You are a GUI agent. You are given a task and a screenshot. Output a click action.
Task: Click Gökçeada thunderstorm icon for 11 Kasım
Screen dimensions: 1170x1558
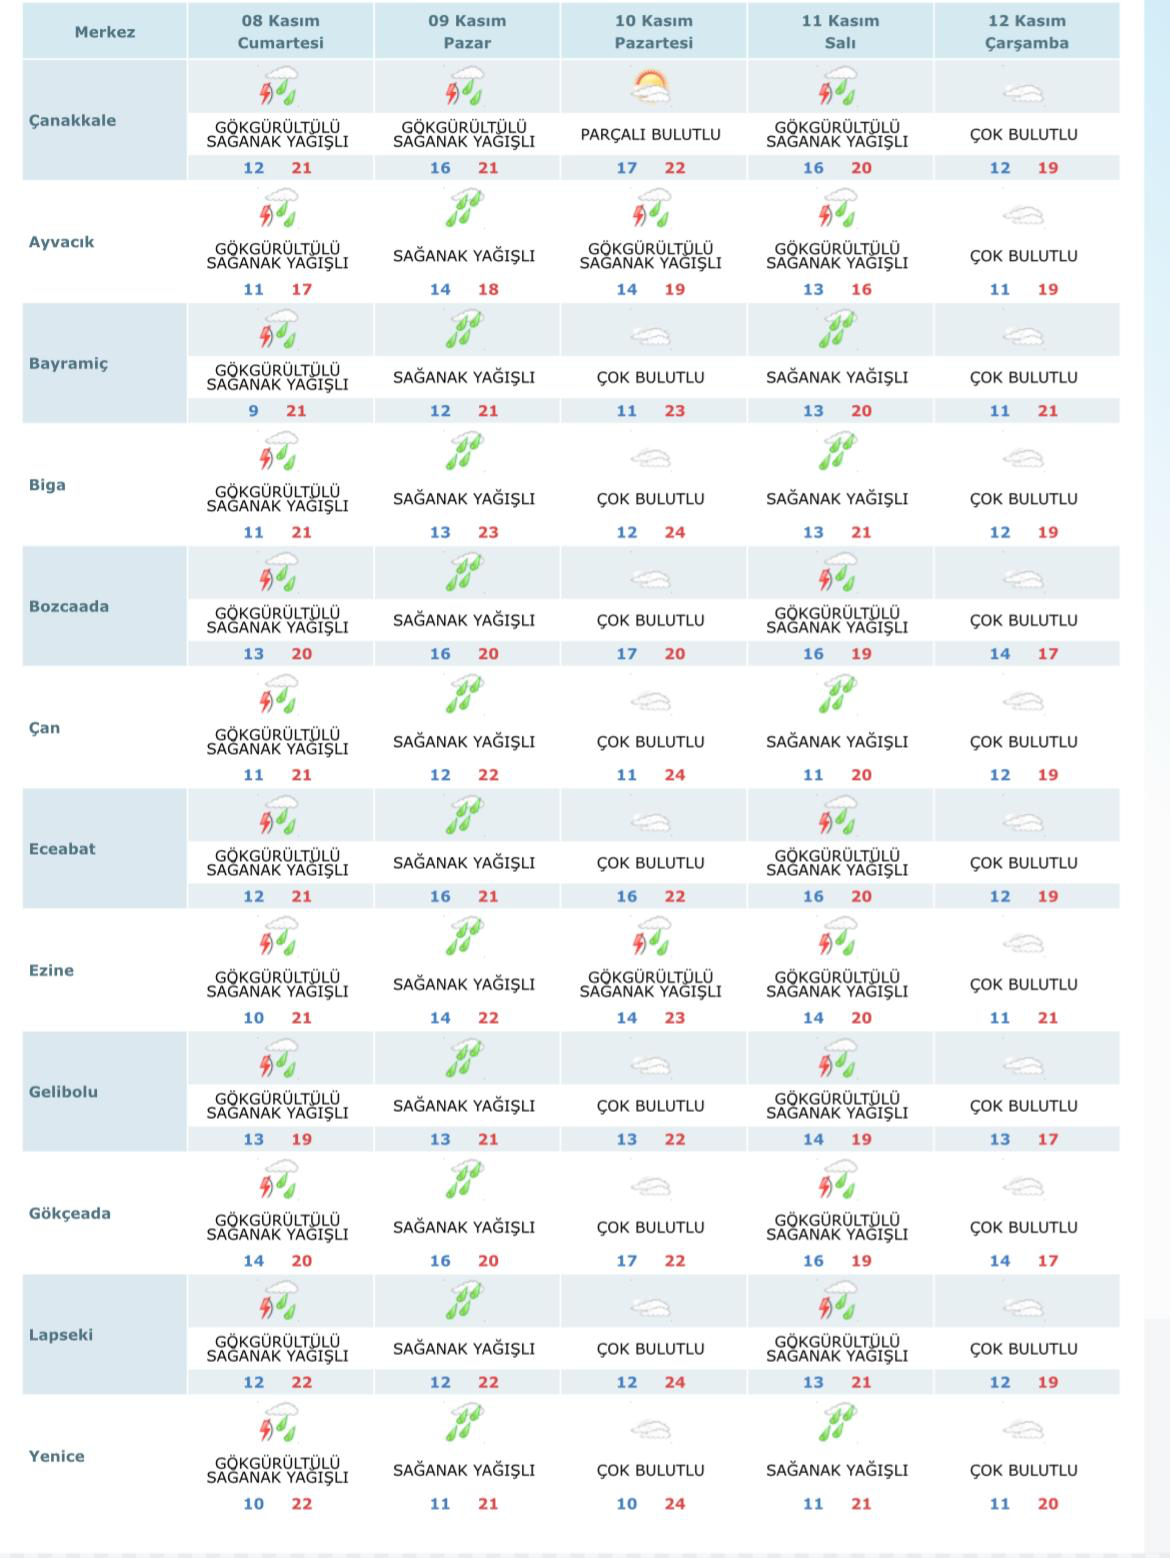pos(837,1180)
